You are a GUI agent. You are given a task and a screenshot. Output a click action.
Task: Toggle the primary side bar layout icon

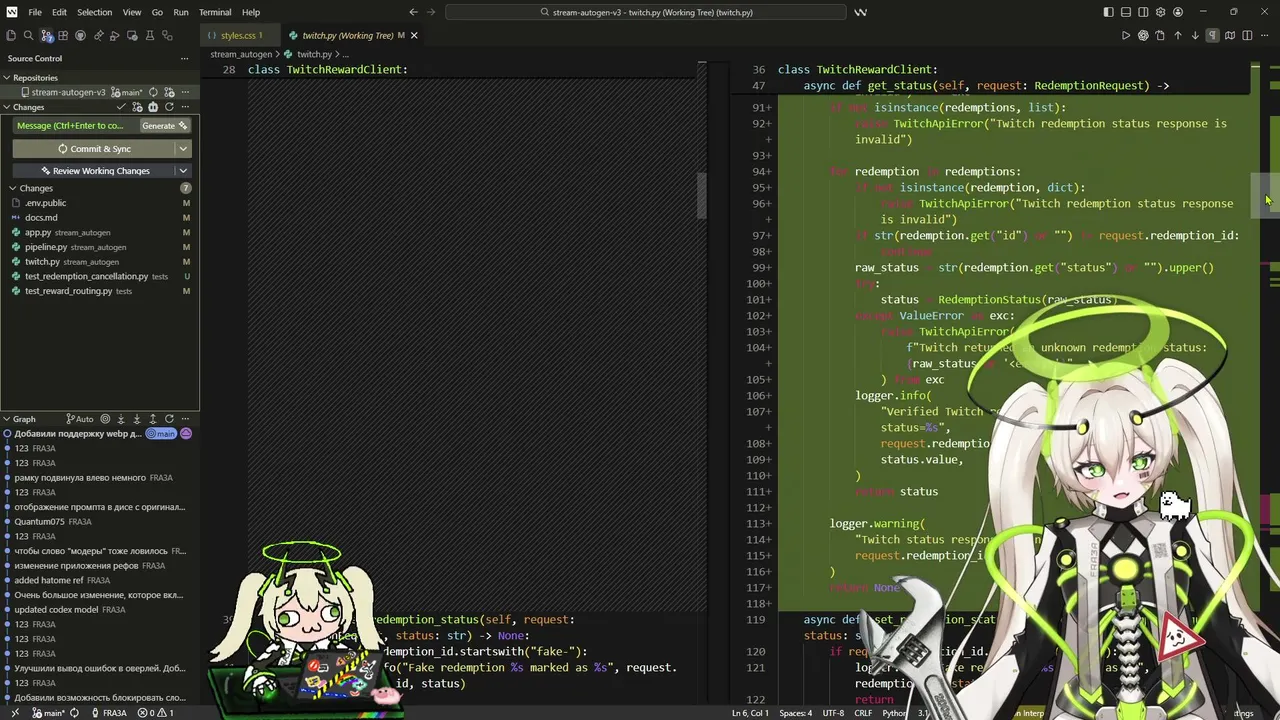click(x=1108, y=12)
